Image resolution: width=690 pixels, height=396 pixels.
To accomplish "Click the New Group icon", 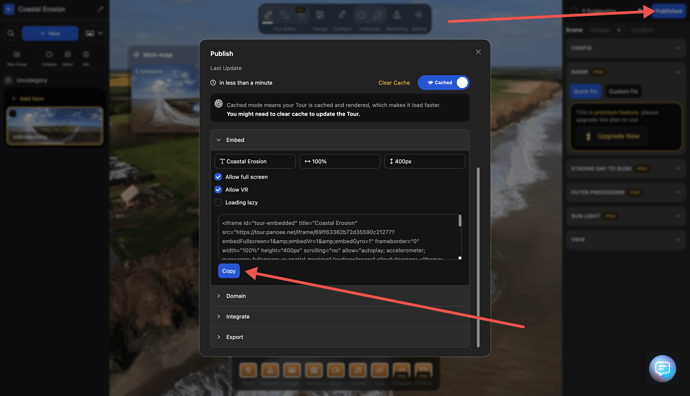I will [17, 58].
